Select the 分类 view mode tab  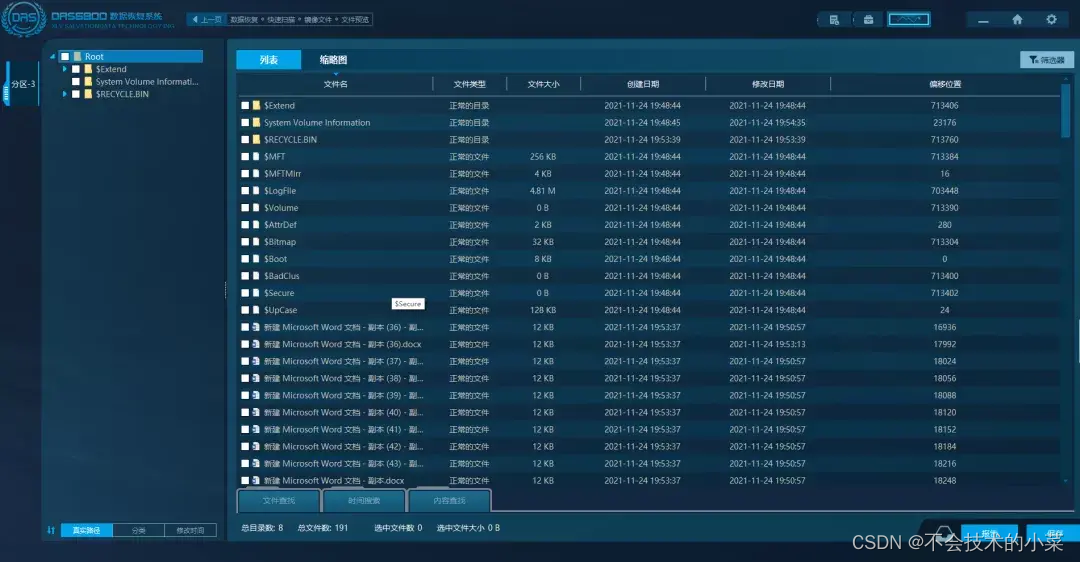click(x=138, y=530)
